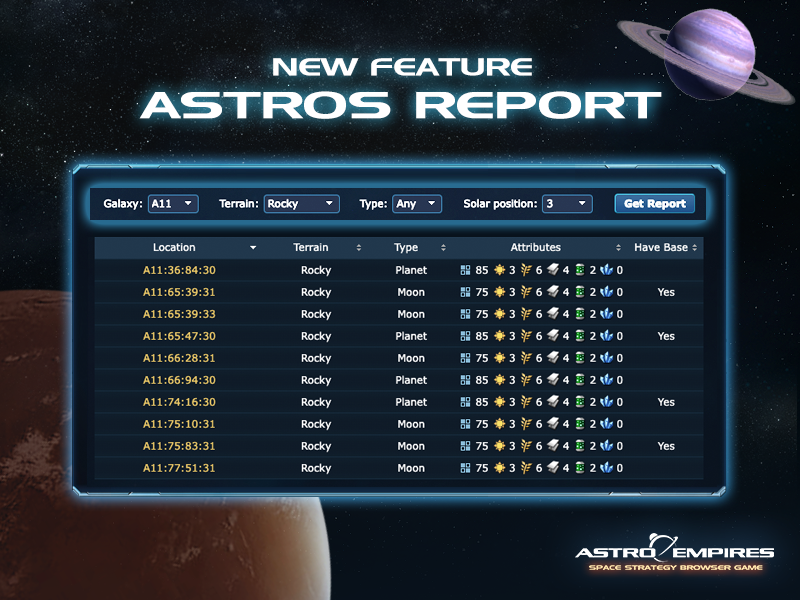This screenshot has width=800, height=600.
Task: Click metal ingot icon in A11:75:83:31 row
Action: tap(553, 445)
